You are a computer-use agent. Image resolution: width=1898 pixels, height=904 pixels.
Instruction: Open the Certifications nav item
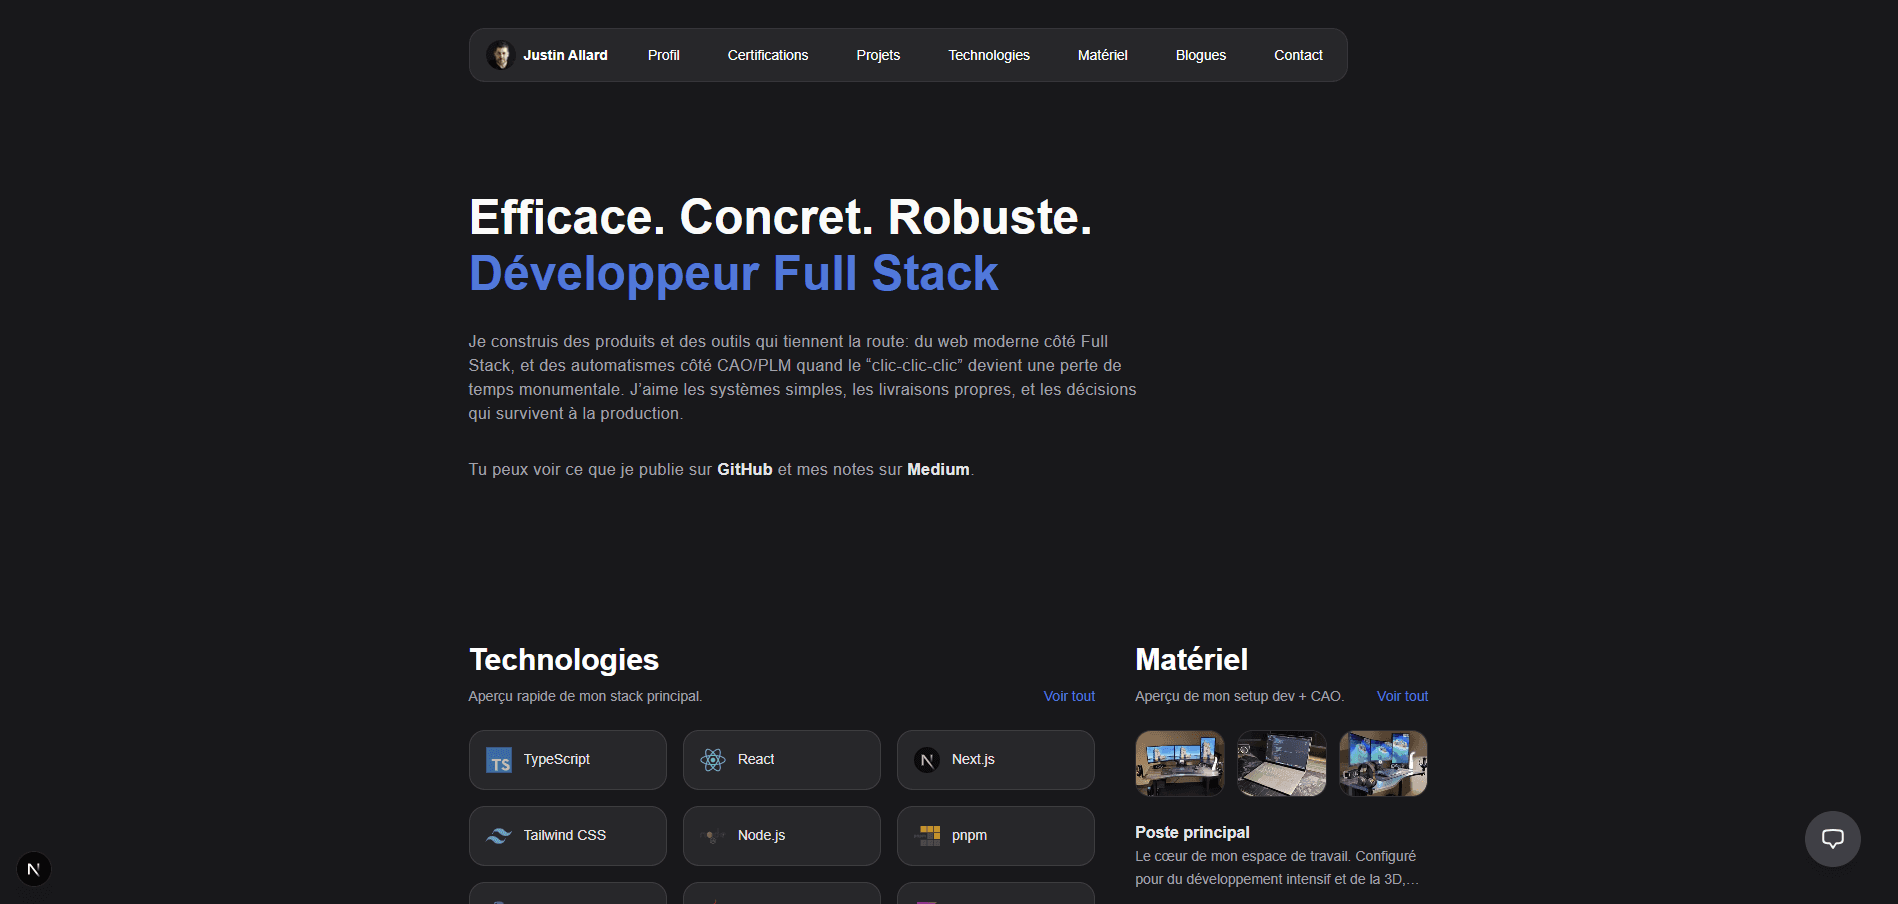pos(767,55)
